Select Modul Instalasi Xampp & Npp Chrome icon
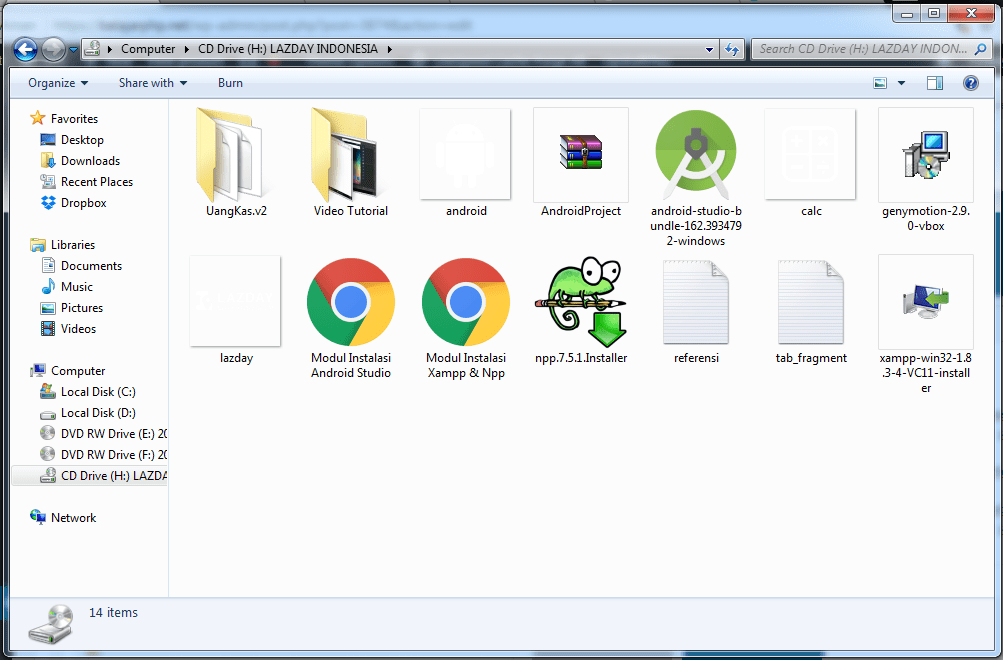The image size is (1003, 660). coord(466,302)
